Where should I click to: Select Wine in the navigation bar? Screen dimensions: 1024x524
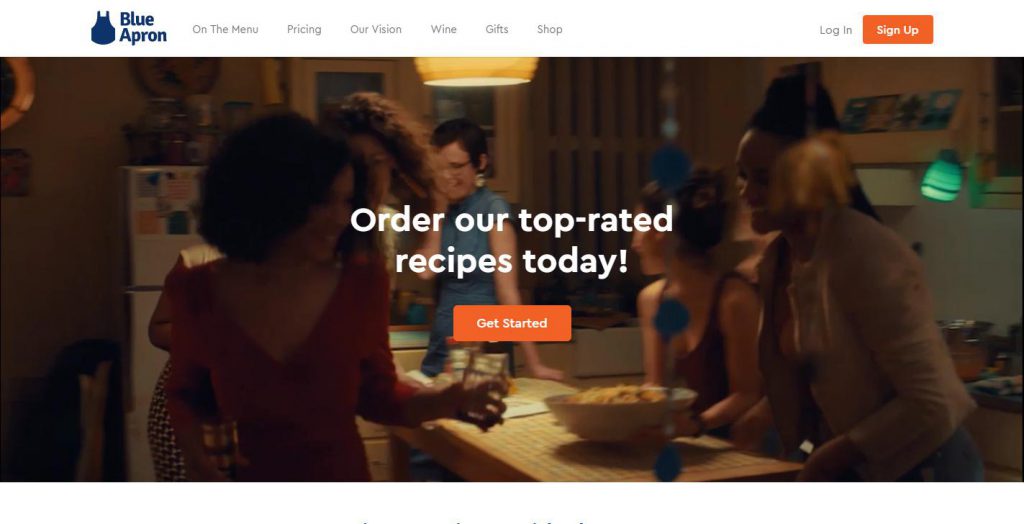point(443,29)
